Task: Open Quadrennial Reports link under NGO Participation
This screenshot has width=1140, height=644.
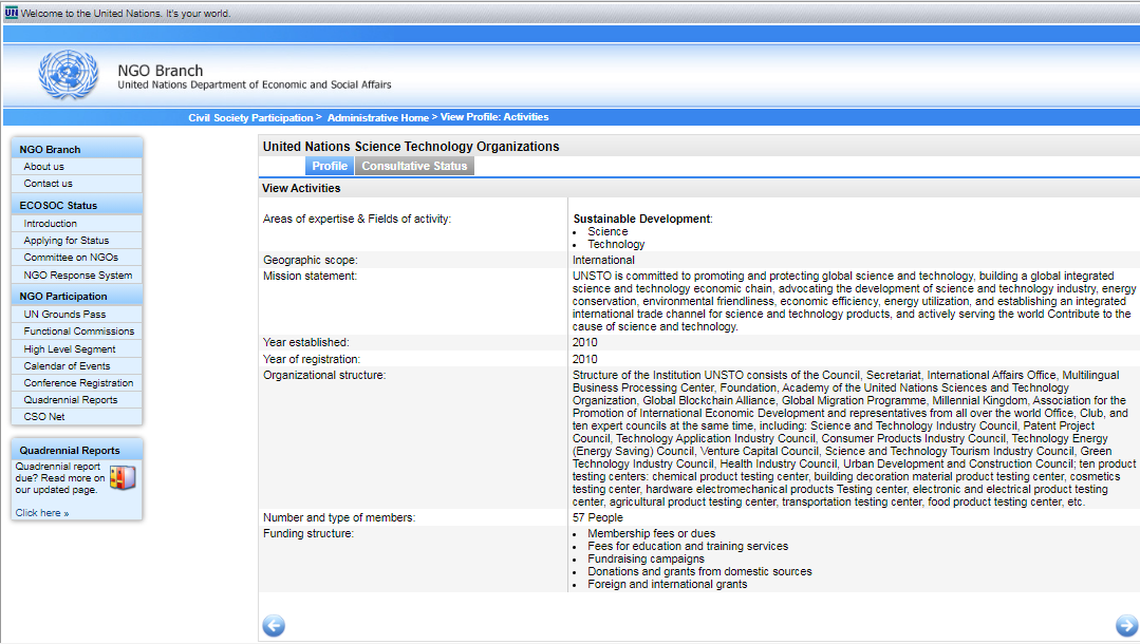Action: [x=71, y=400]
